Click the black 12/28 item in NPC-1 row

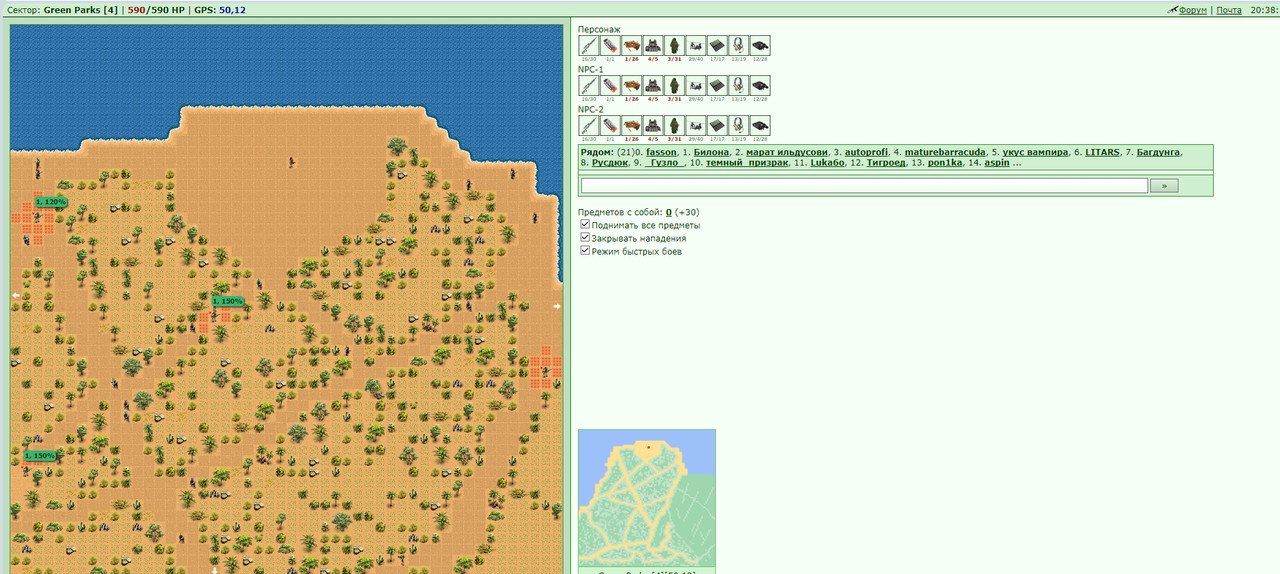(x=760, y=85)
